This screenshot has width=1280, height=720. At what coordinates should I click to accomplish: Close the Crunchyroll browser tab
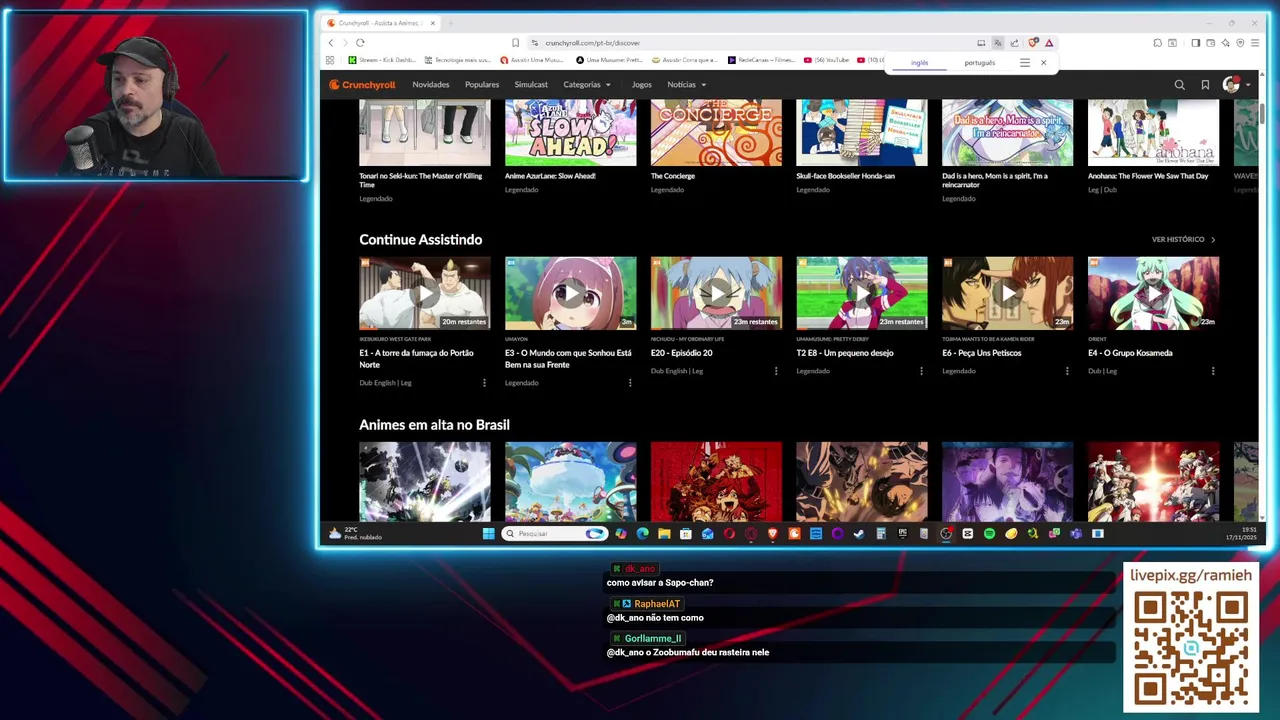pyautogui.click(x=432, y=23)
